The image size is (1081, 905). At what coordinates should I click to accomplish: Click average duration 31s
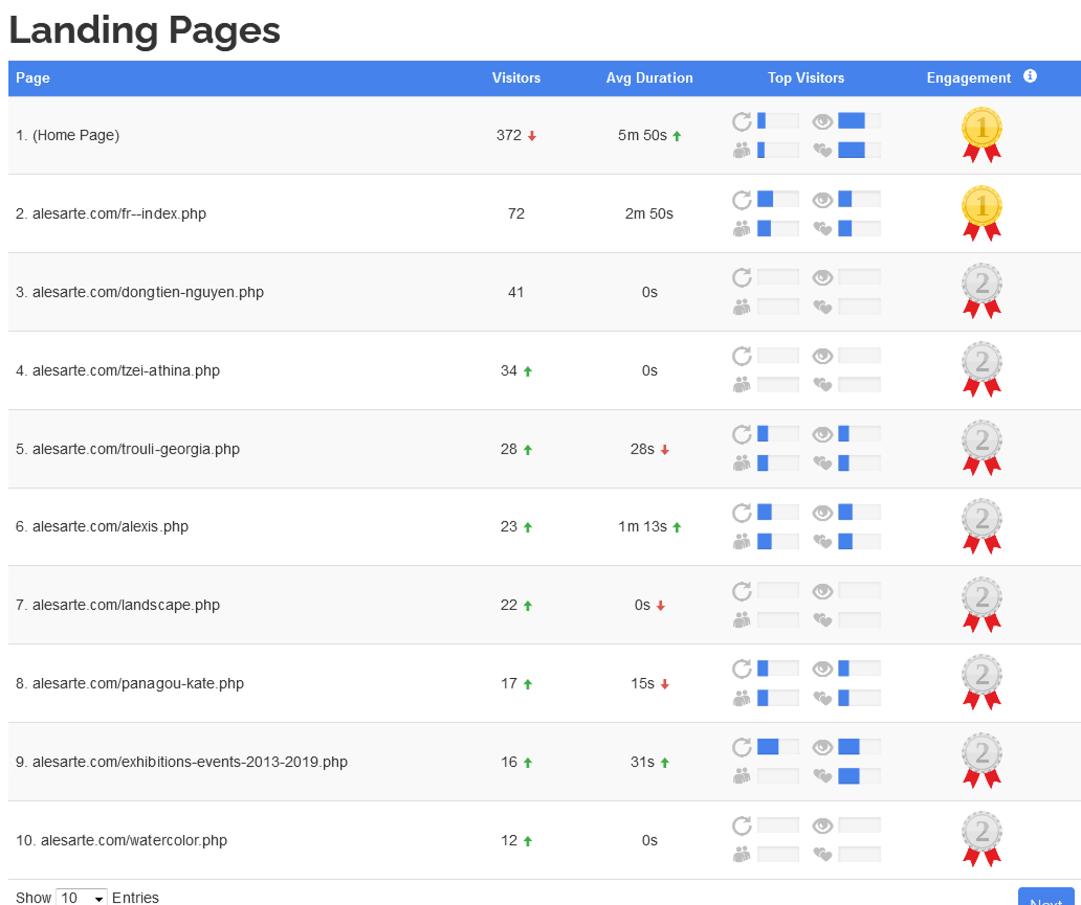642,762
